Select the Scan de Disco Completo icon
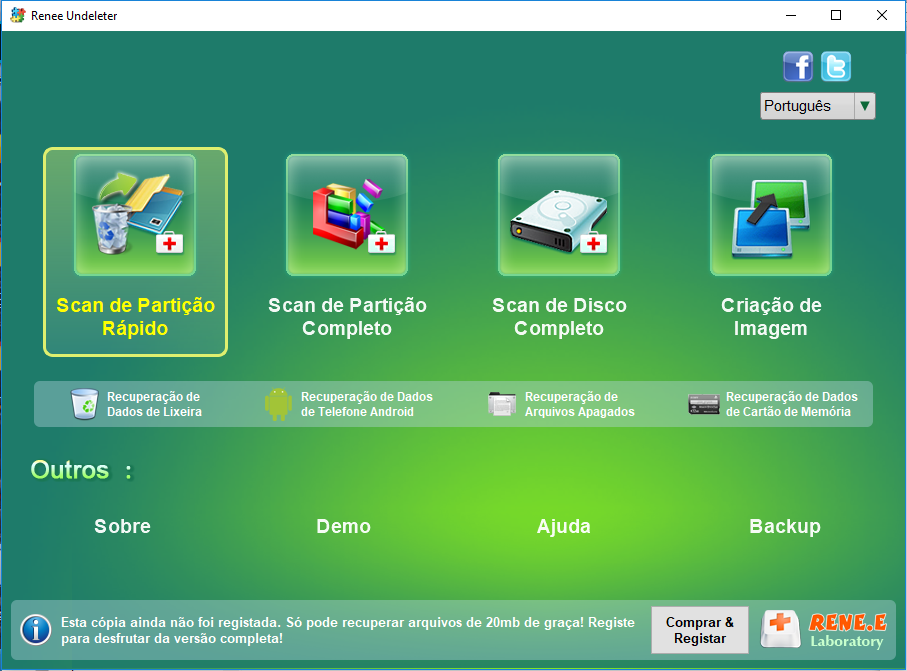907x671 pixels. click(x=559, y=215)
